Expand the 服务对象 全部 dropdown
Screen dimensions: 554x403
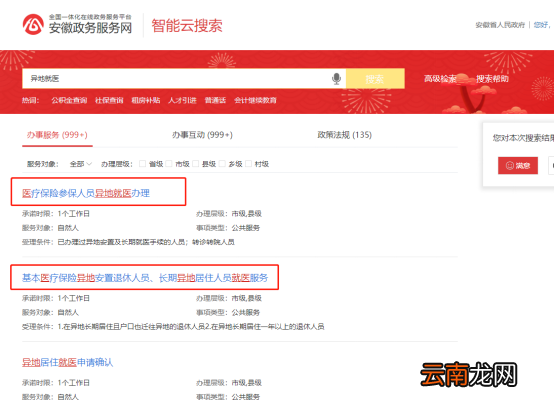81,164
